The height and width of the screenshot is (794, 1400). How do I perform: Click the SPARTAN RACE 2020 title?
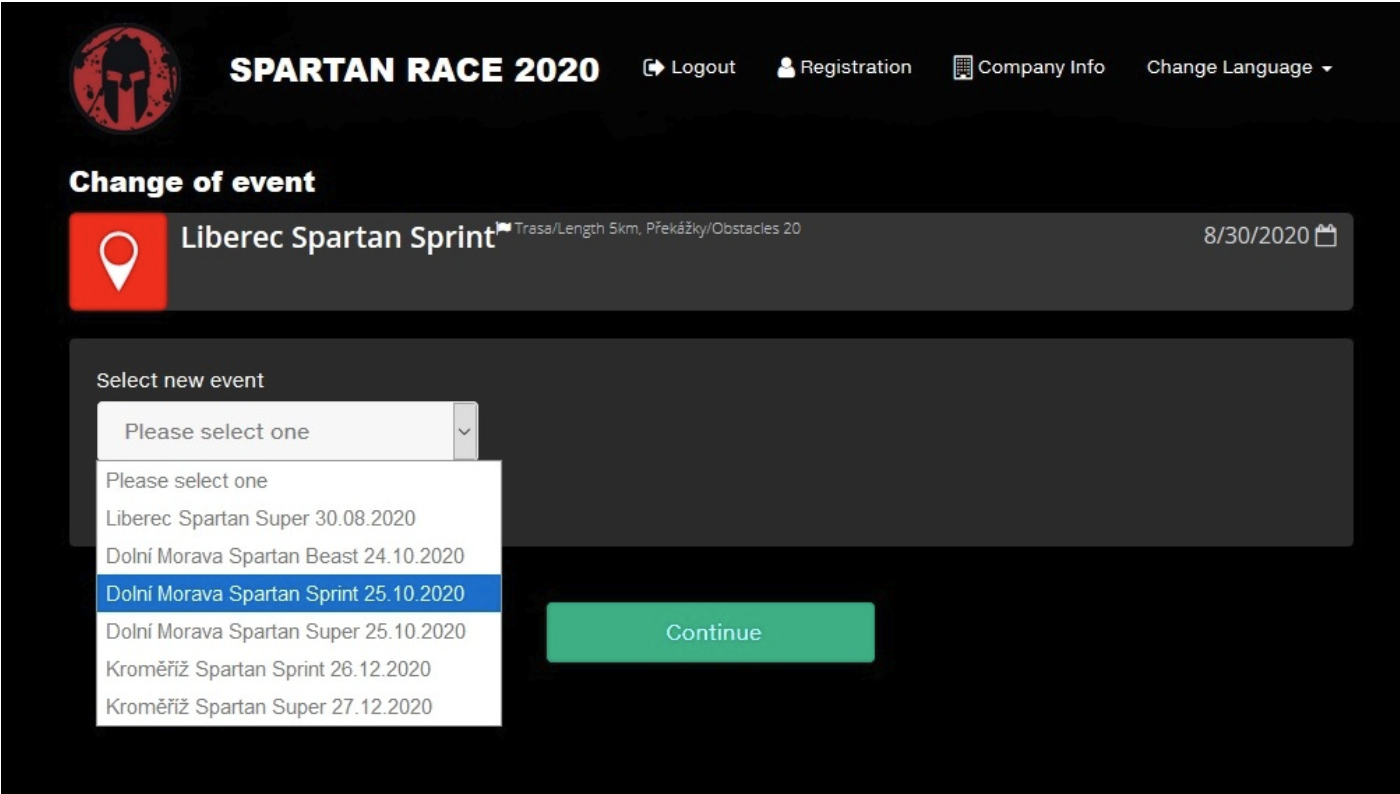tap(414, 69)
